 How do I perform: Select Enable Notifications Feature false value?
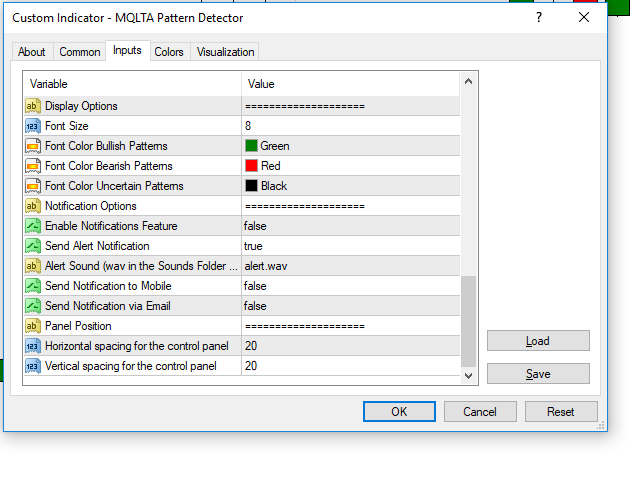click(x=255, y=226)
